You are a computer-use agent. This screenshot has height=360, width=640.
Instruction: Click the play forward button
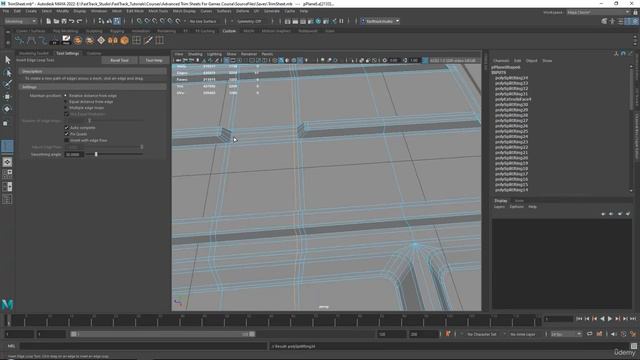pyautogui.click(x=610, y=319)
